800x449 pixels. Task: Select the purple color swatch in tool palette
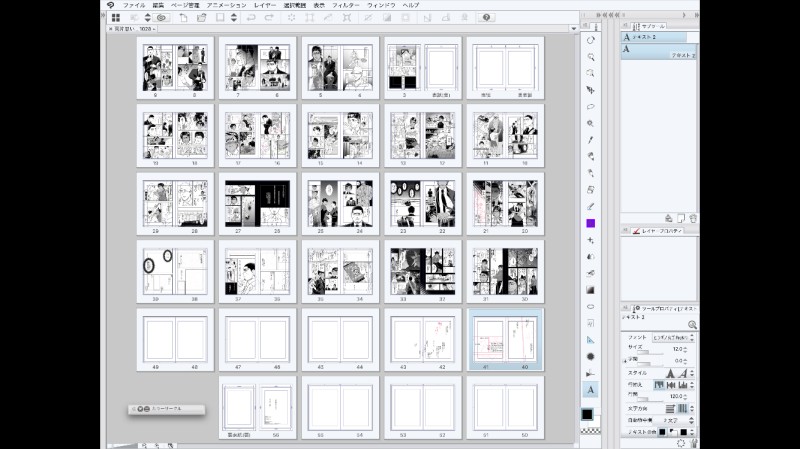pyautogui.click(x=590, y=223)
